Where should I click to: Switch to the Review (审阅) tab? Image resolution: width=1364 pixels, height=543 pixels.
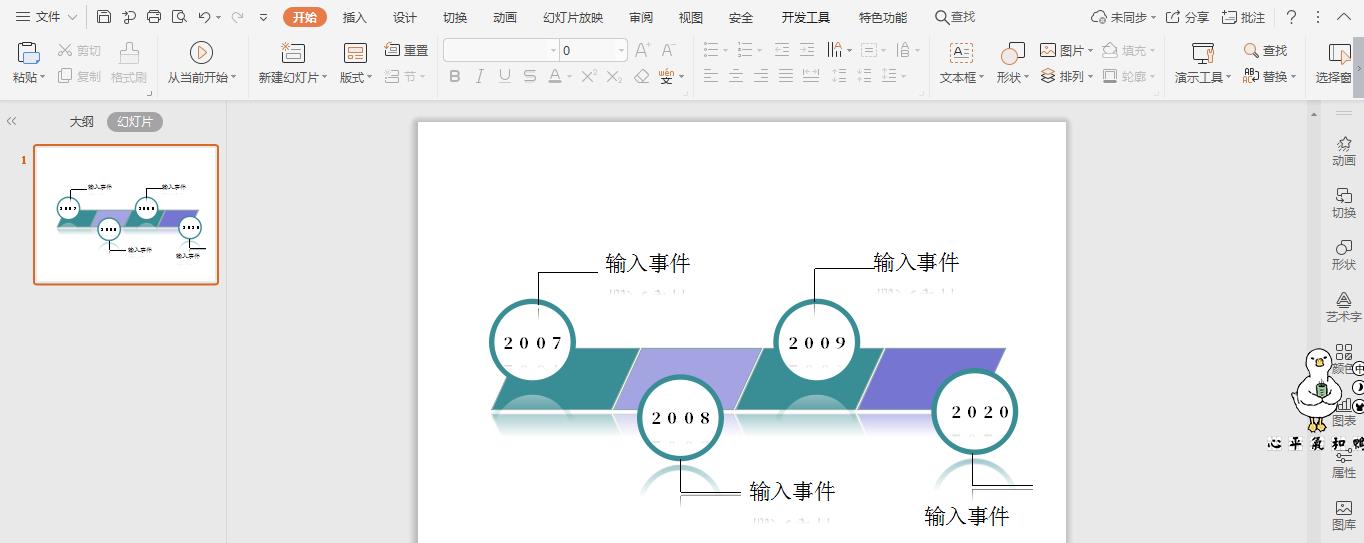pyautogui.click(x=641, y=17)
